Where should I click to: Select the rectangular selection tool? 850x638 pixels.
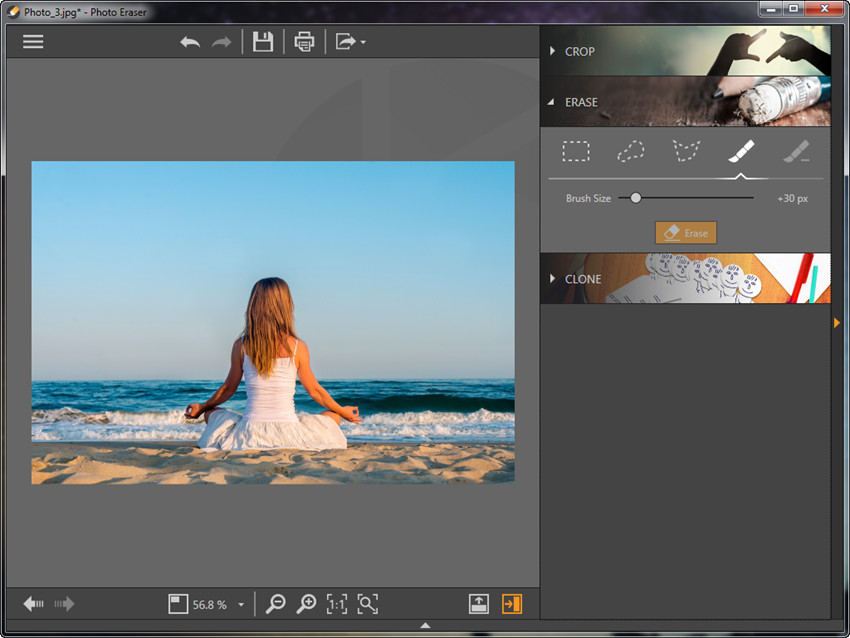click(x=576, y=151)
